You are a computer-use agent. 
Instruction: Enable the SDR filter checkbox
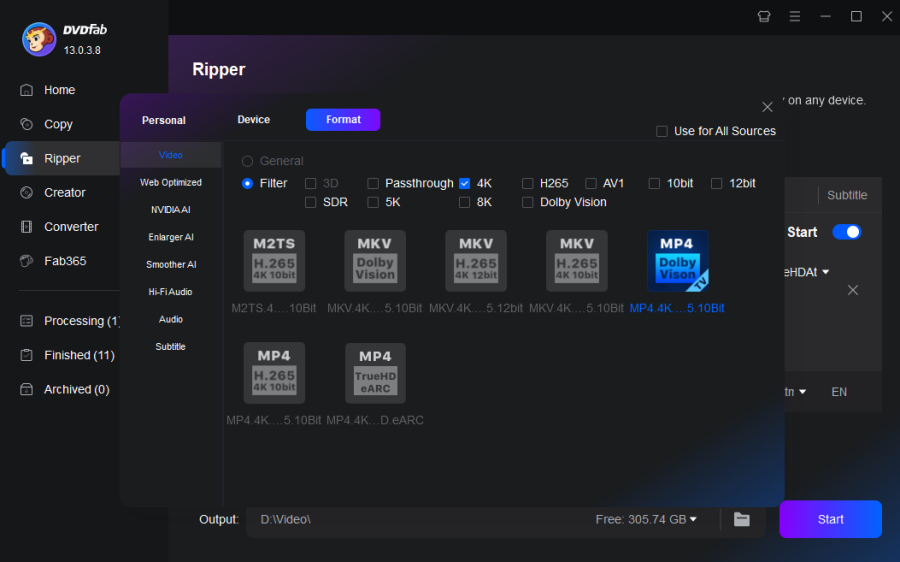pyautogui.click(x=311, y=203)
